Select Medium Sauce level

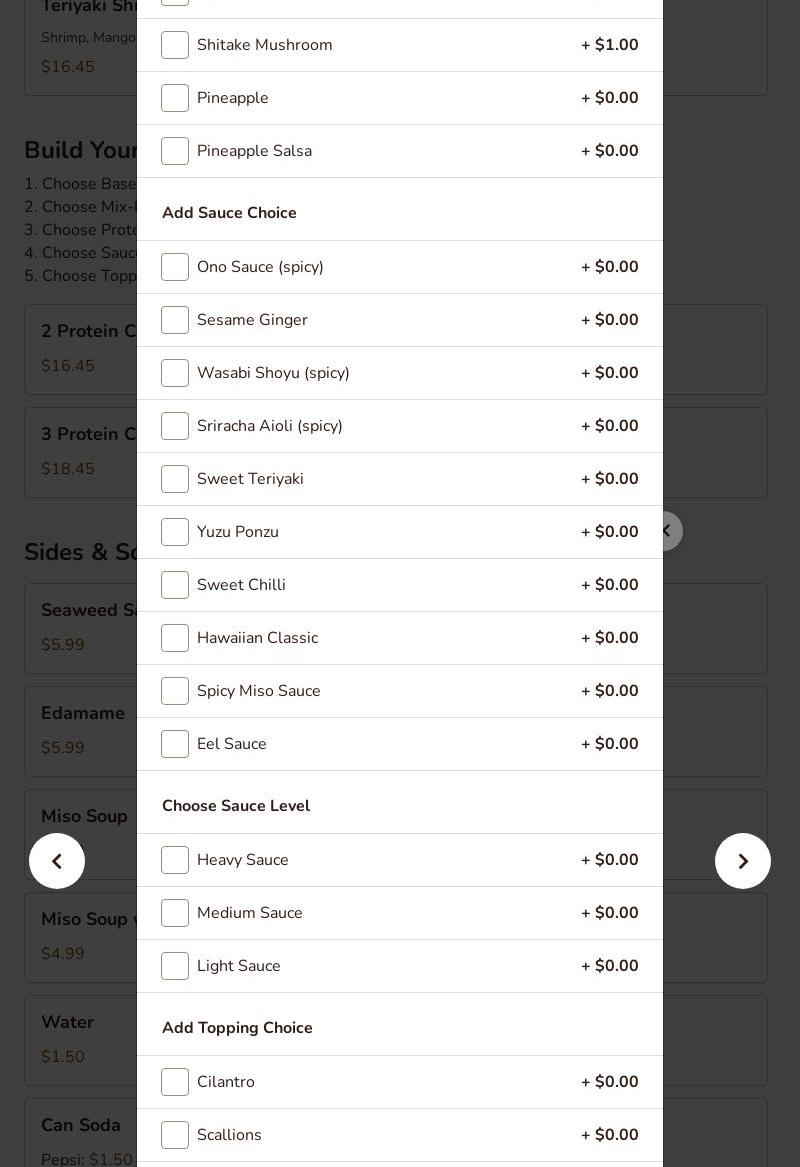click(175, 913)
